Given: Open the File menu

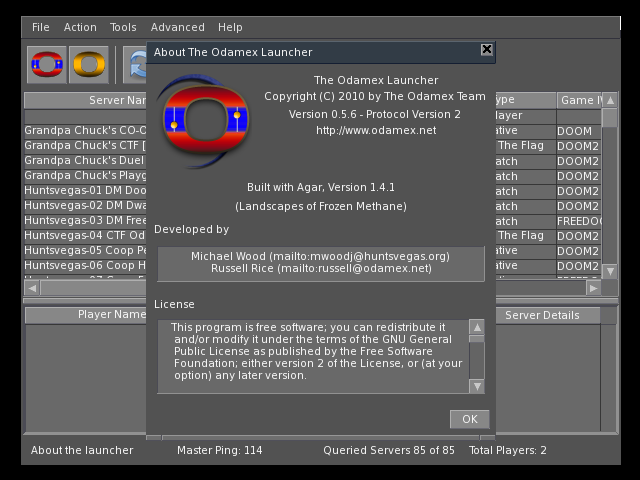Looking at the screenshot, I should coord(40,27).
